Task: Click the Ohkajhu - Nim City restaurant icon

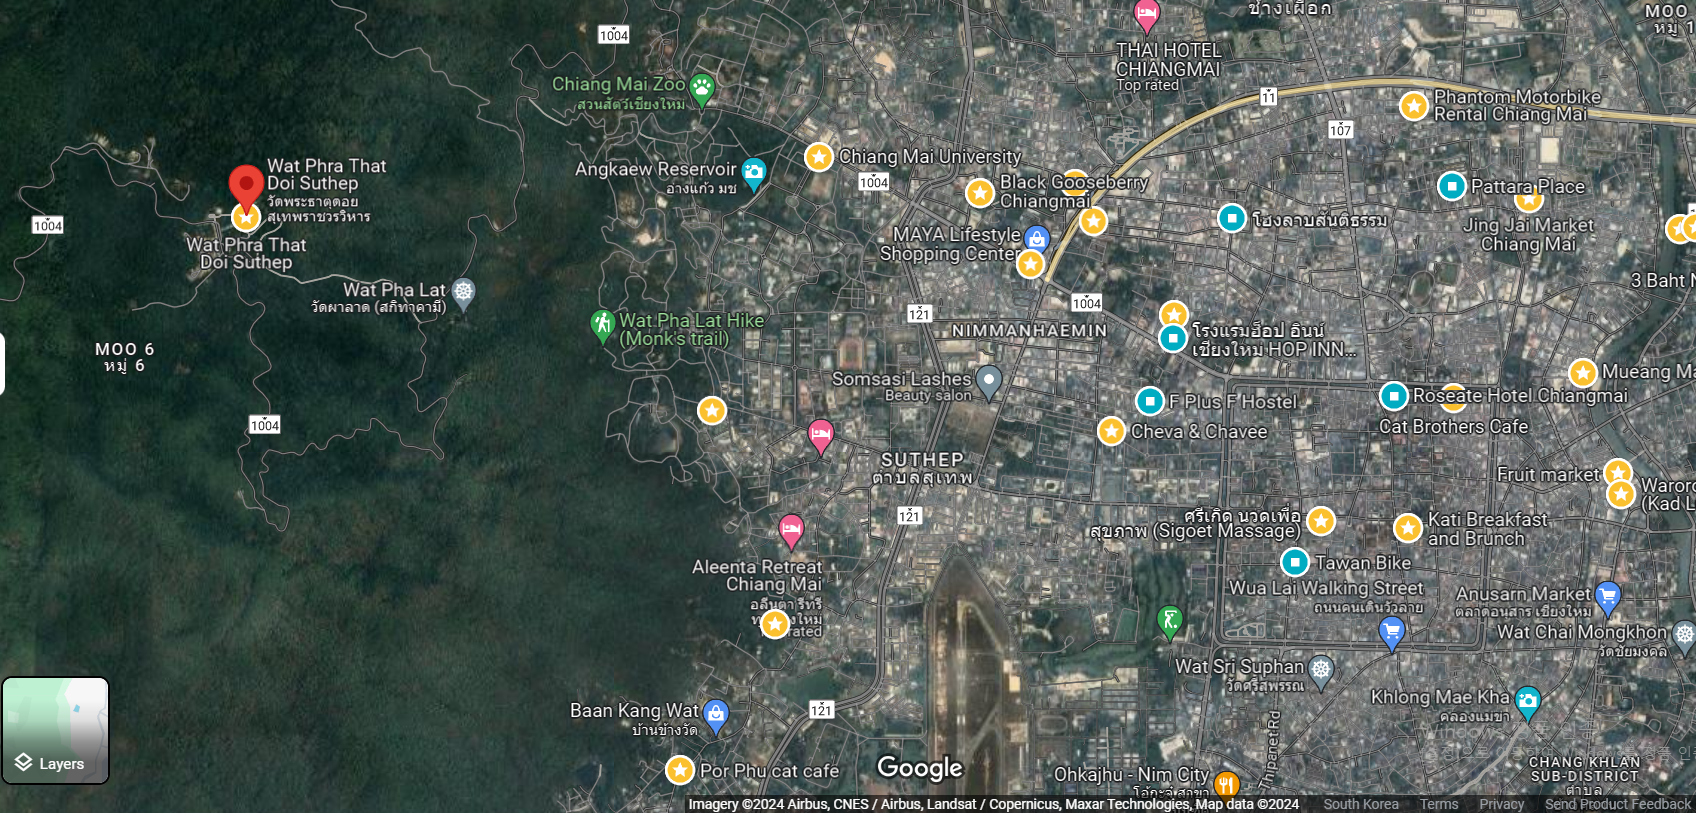Action: (x=1227, y=783)
